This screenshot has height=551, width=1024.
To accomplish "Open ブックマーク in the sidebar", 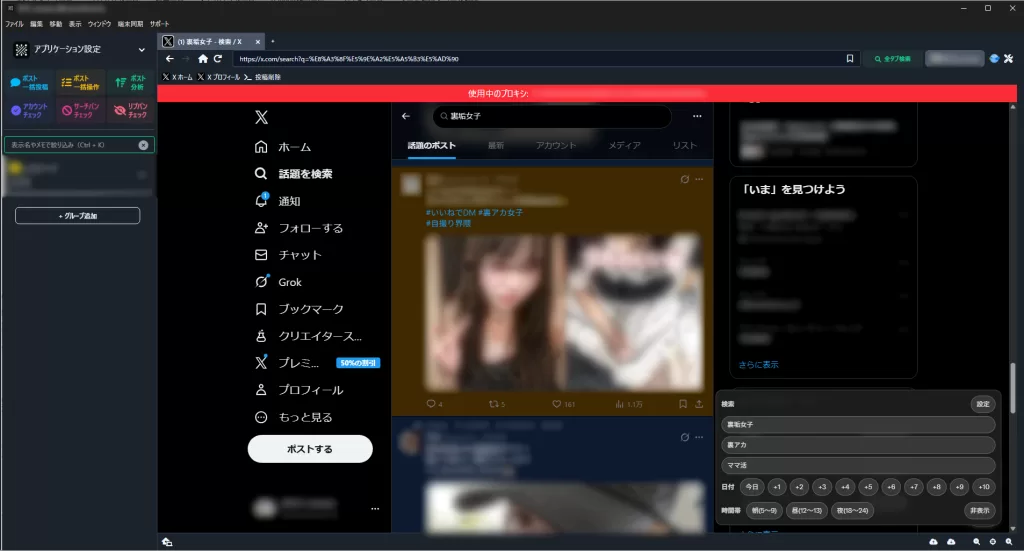I will coord(299,309).
